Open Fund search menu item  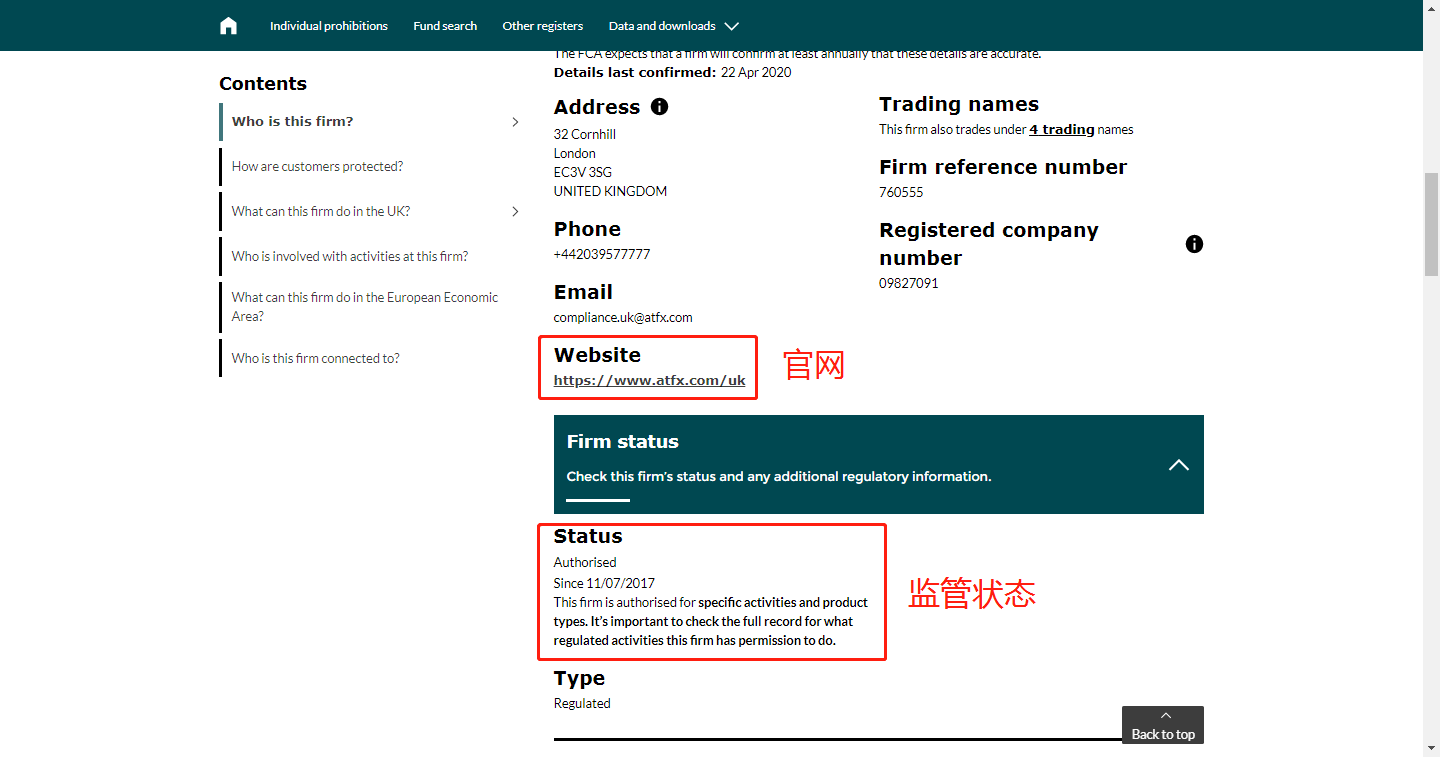(445, 26)
